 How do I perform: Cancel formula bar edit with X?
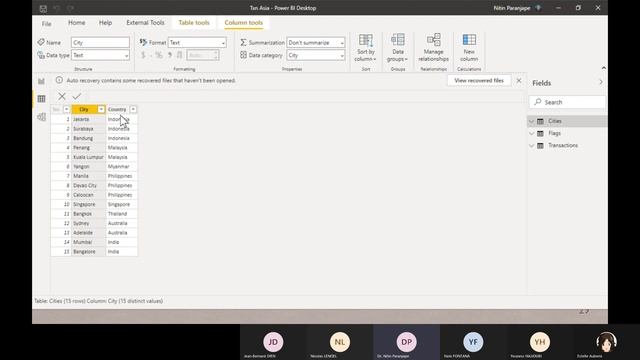(x=62, y=96)
